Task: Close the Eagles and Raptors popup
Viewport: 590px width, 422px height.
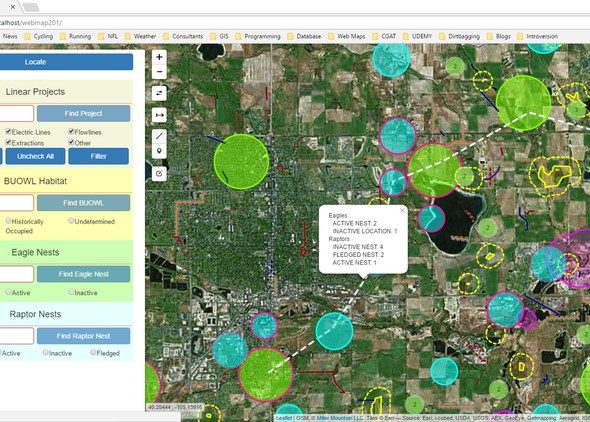Action: coord(402,210)
